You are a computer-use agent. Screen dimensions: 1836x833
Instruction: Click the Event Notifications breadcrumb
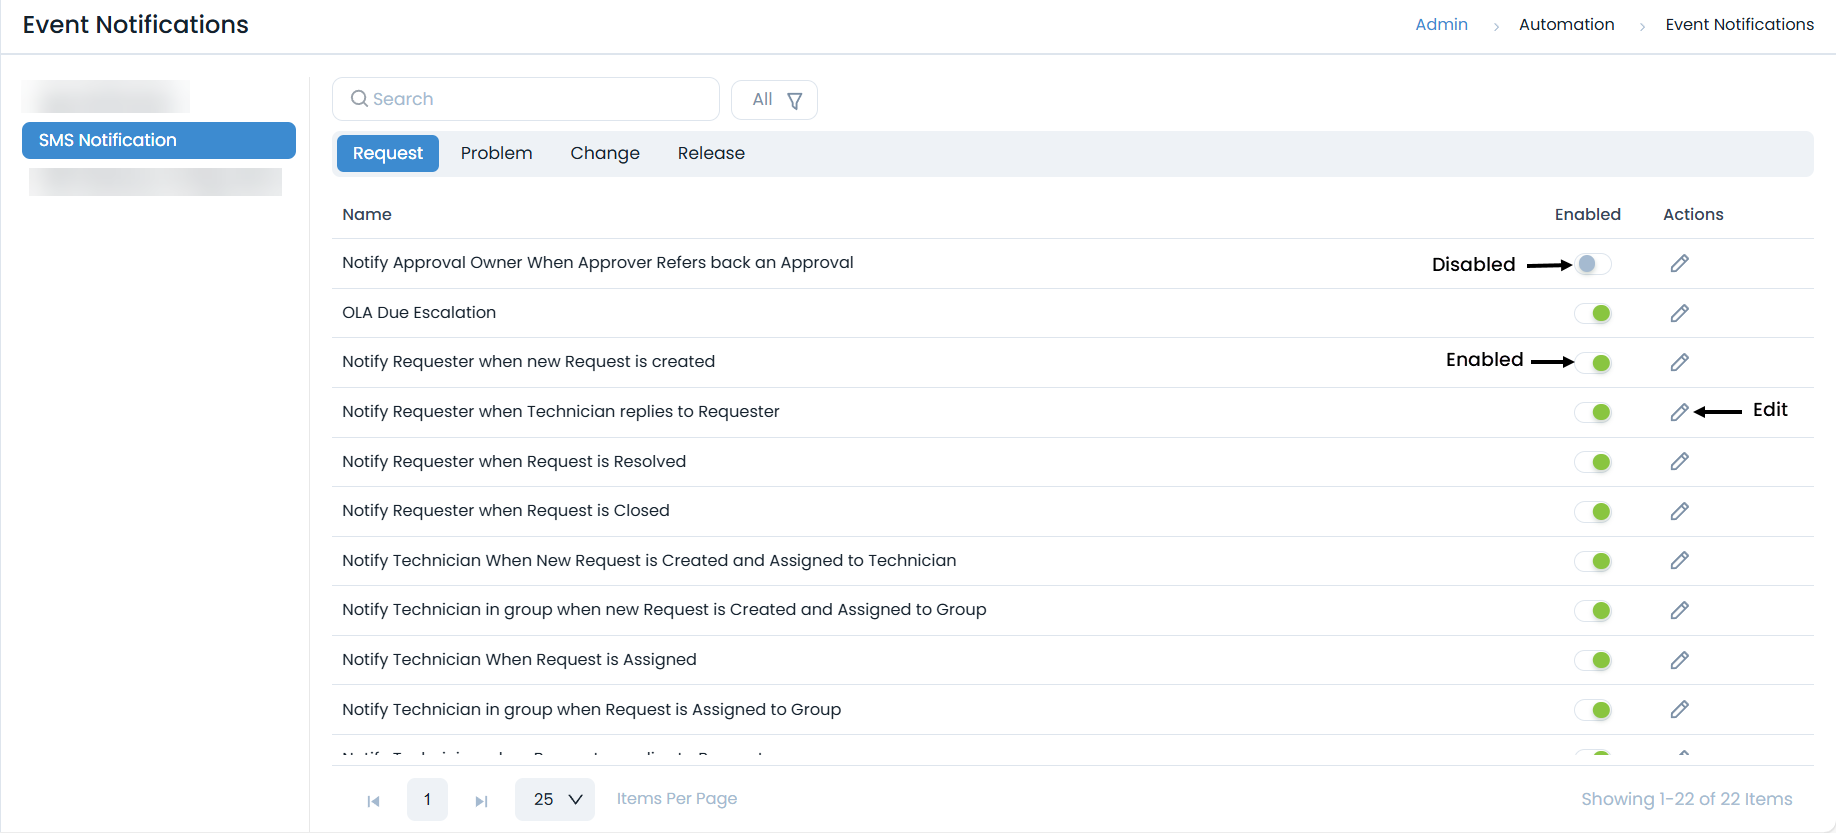[1739, 24]
